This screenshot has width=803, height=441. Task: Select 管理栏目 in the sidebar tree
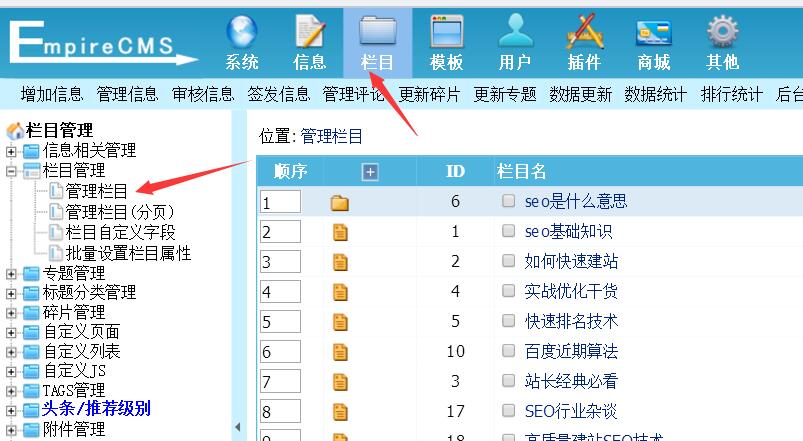pos(96,191)
